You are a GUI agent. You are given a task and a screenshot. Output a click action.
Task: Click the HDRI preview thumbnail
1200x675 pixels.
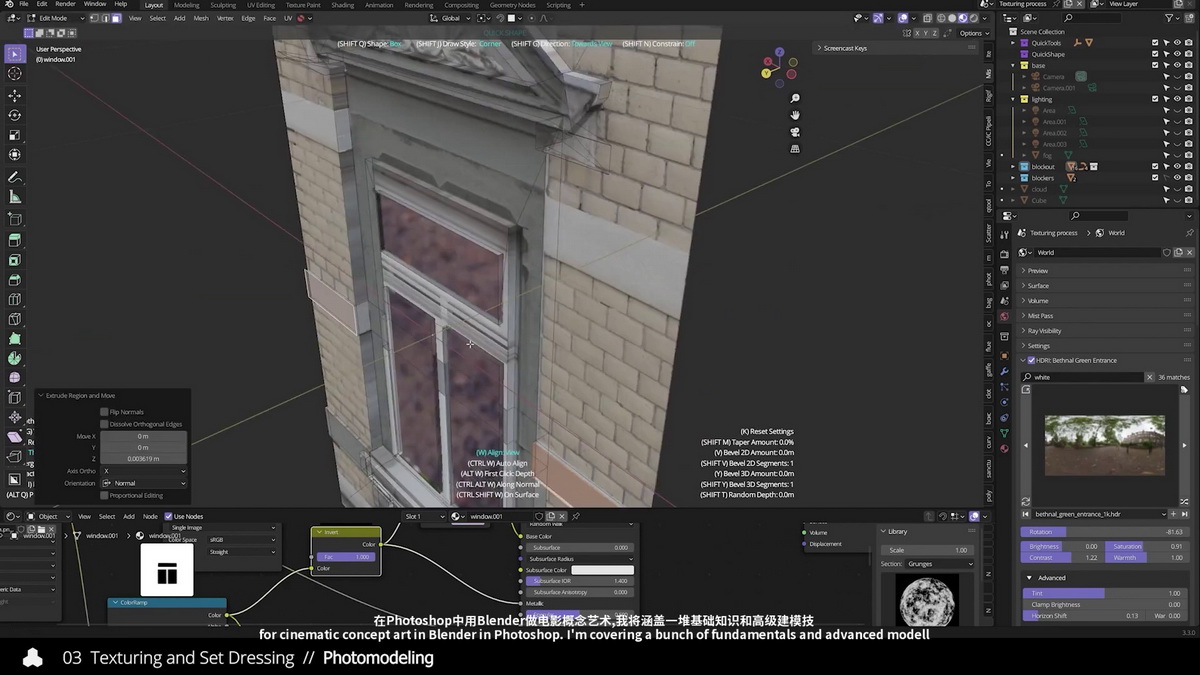point(1104,445)
